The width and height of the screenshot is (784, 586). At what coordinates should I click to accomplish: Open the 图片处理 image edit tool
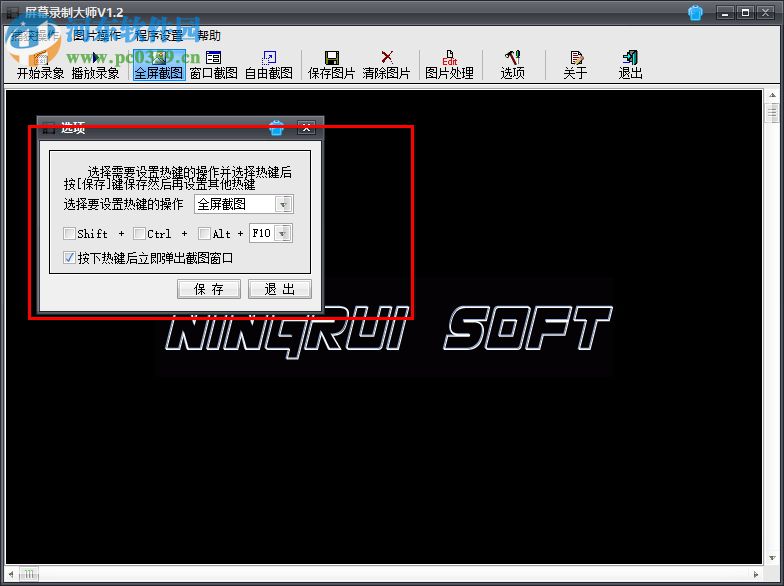(450, 65)
